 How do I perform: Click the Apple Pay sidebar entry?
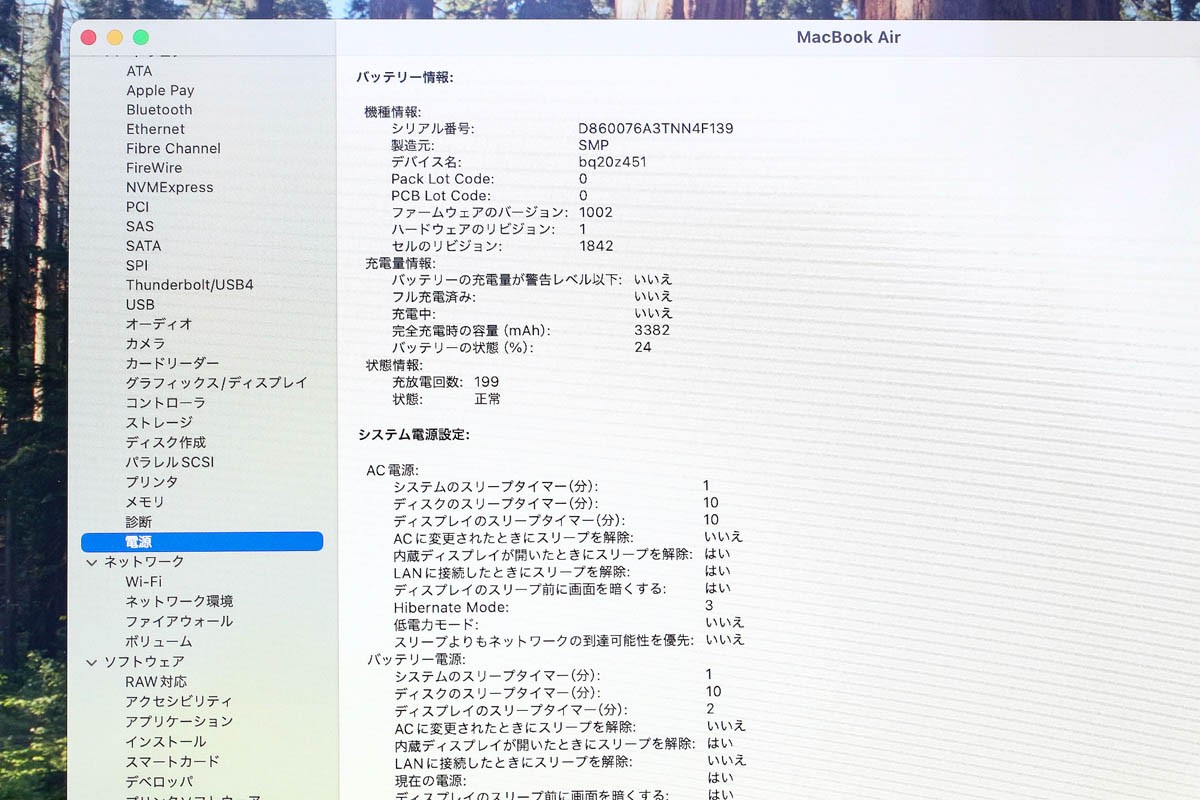click(x=160, y=90)
